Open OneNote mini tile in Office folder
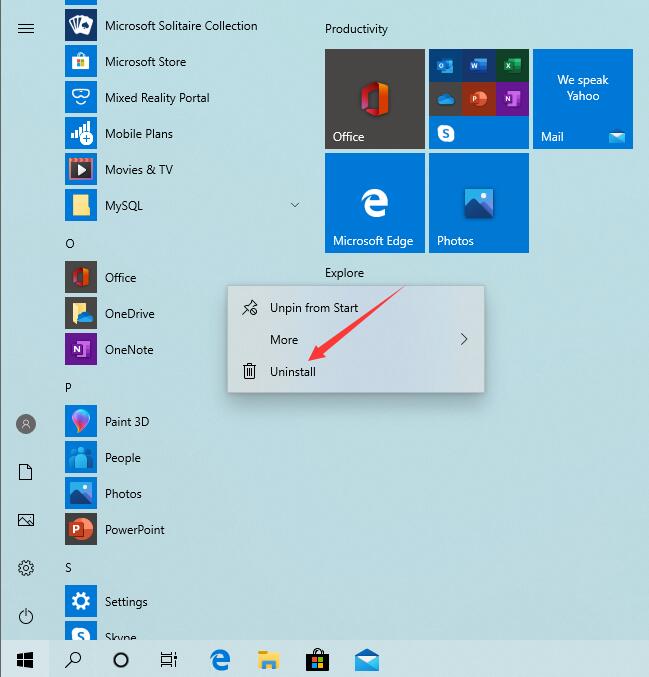This screenshot has height=677, width=649. click(x=512, y=99)
